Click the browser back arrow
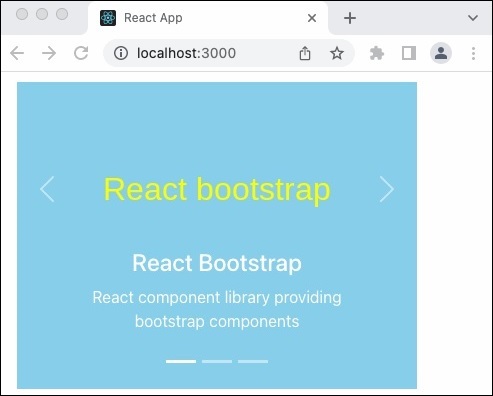This screenshot has height=396, width=493. [x=17, y=53]
